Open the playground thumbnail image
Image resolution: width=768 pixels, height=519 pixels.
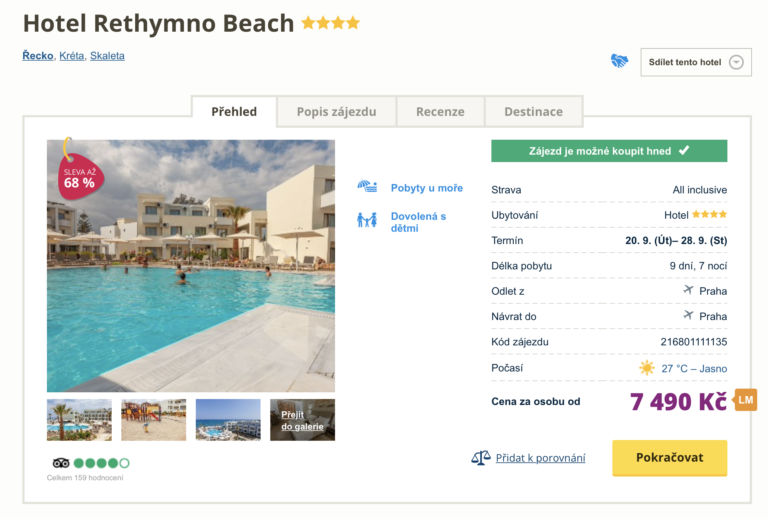[153, 420]
